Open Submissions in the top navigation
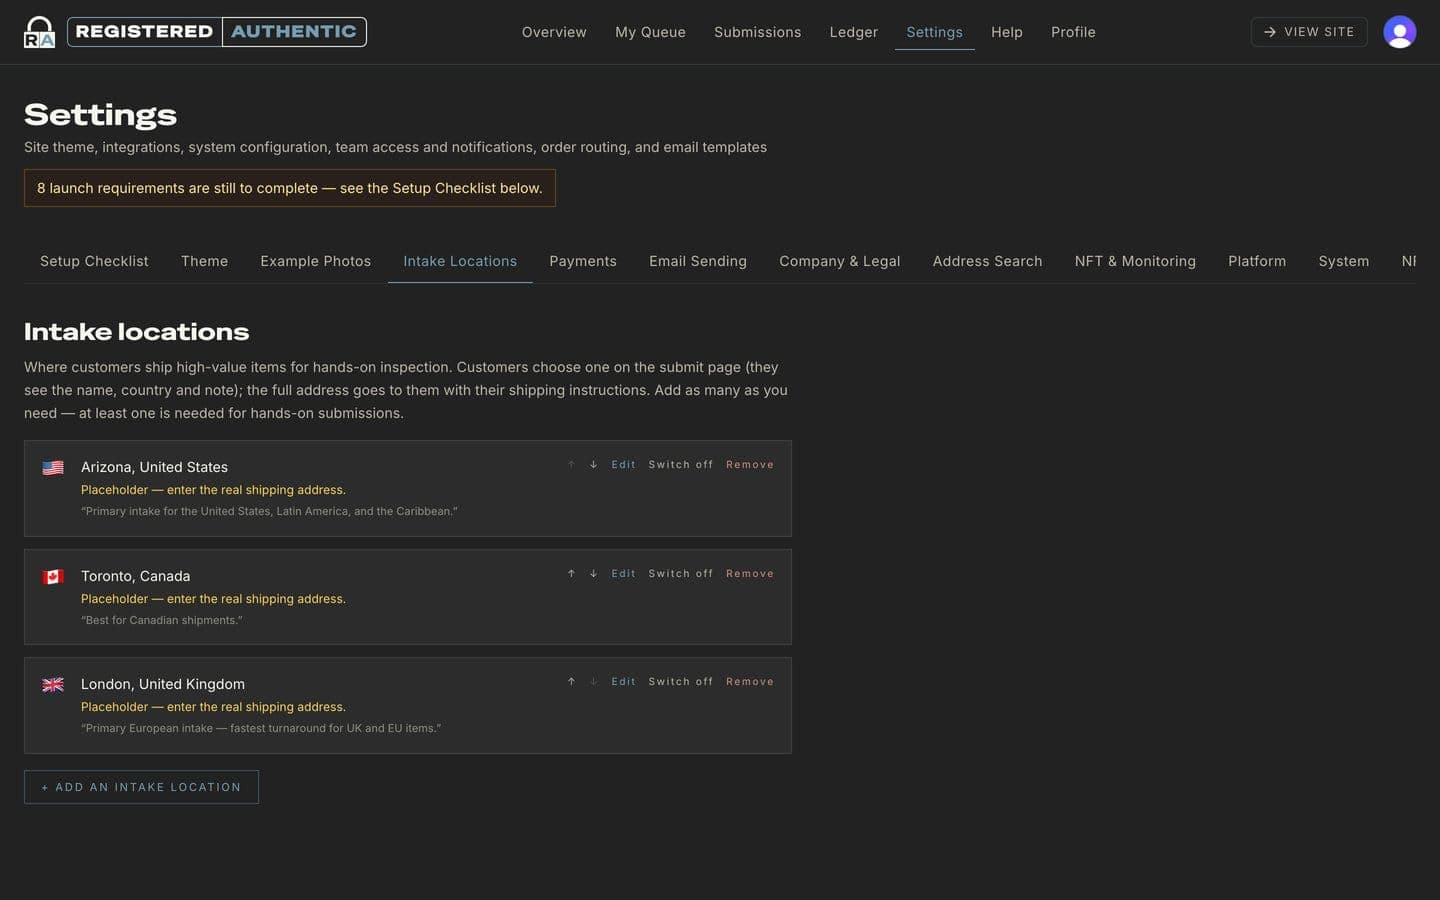This screenshot has width=1440, height=900. click(x=758, y=32)
